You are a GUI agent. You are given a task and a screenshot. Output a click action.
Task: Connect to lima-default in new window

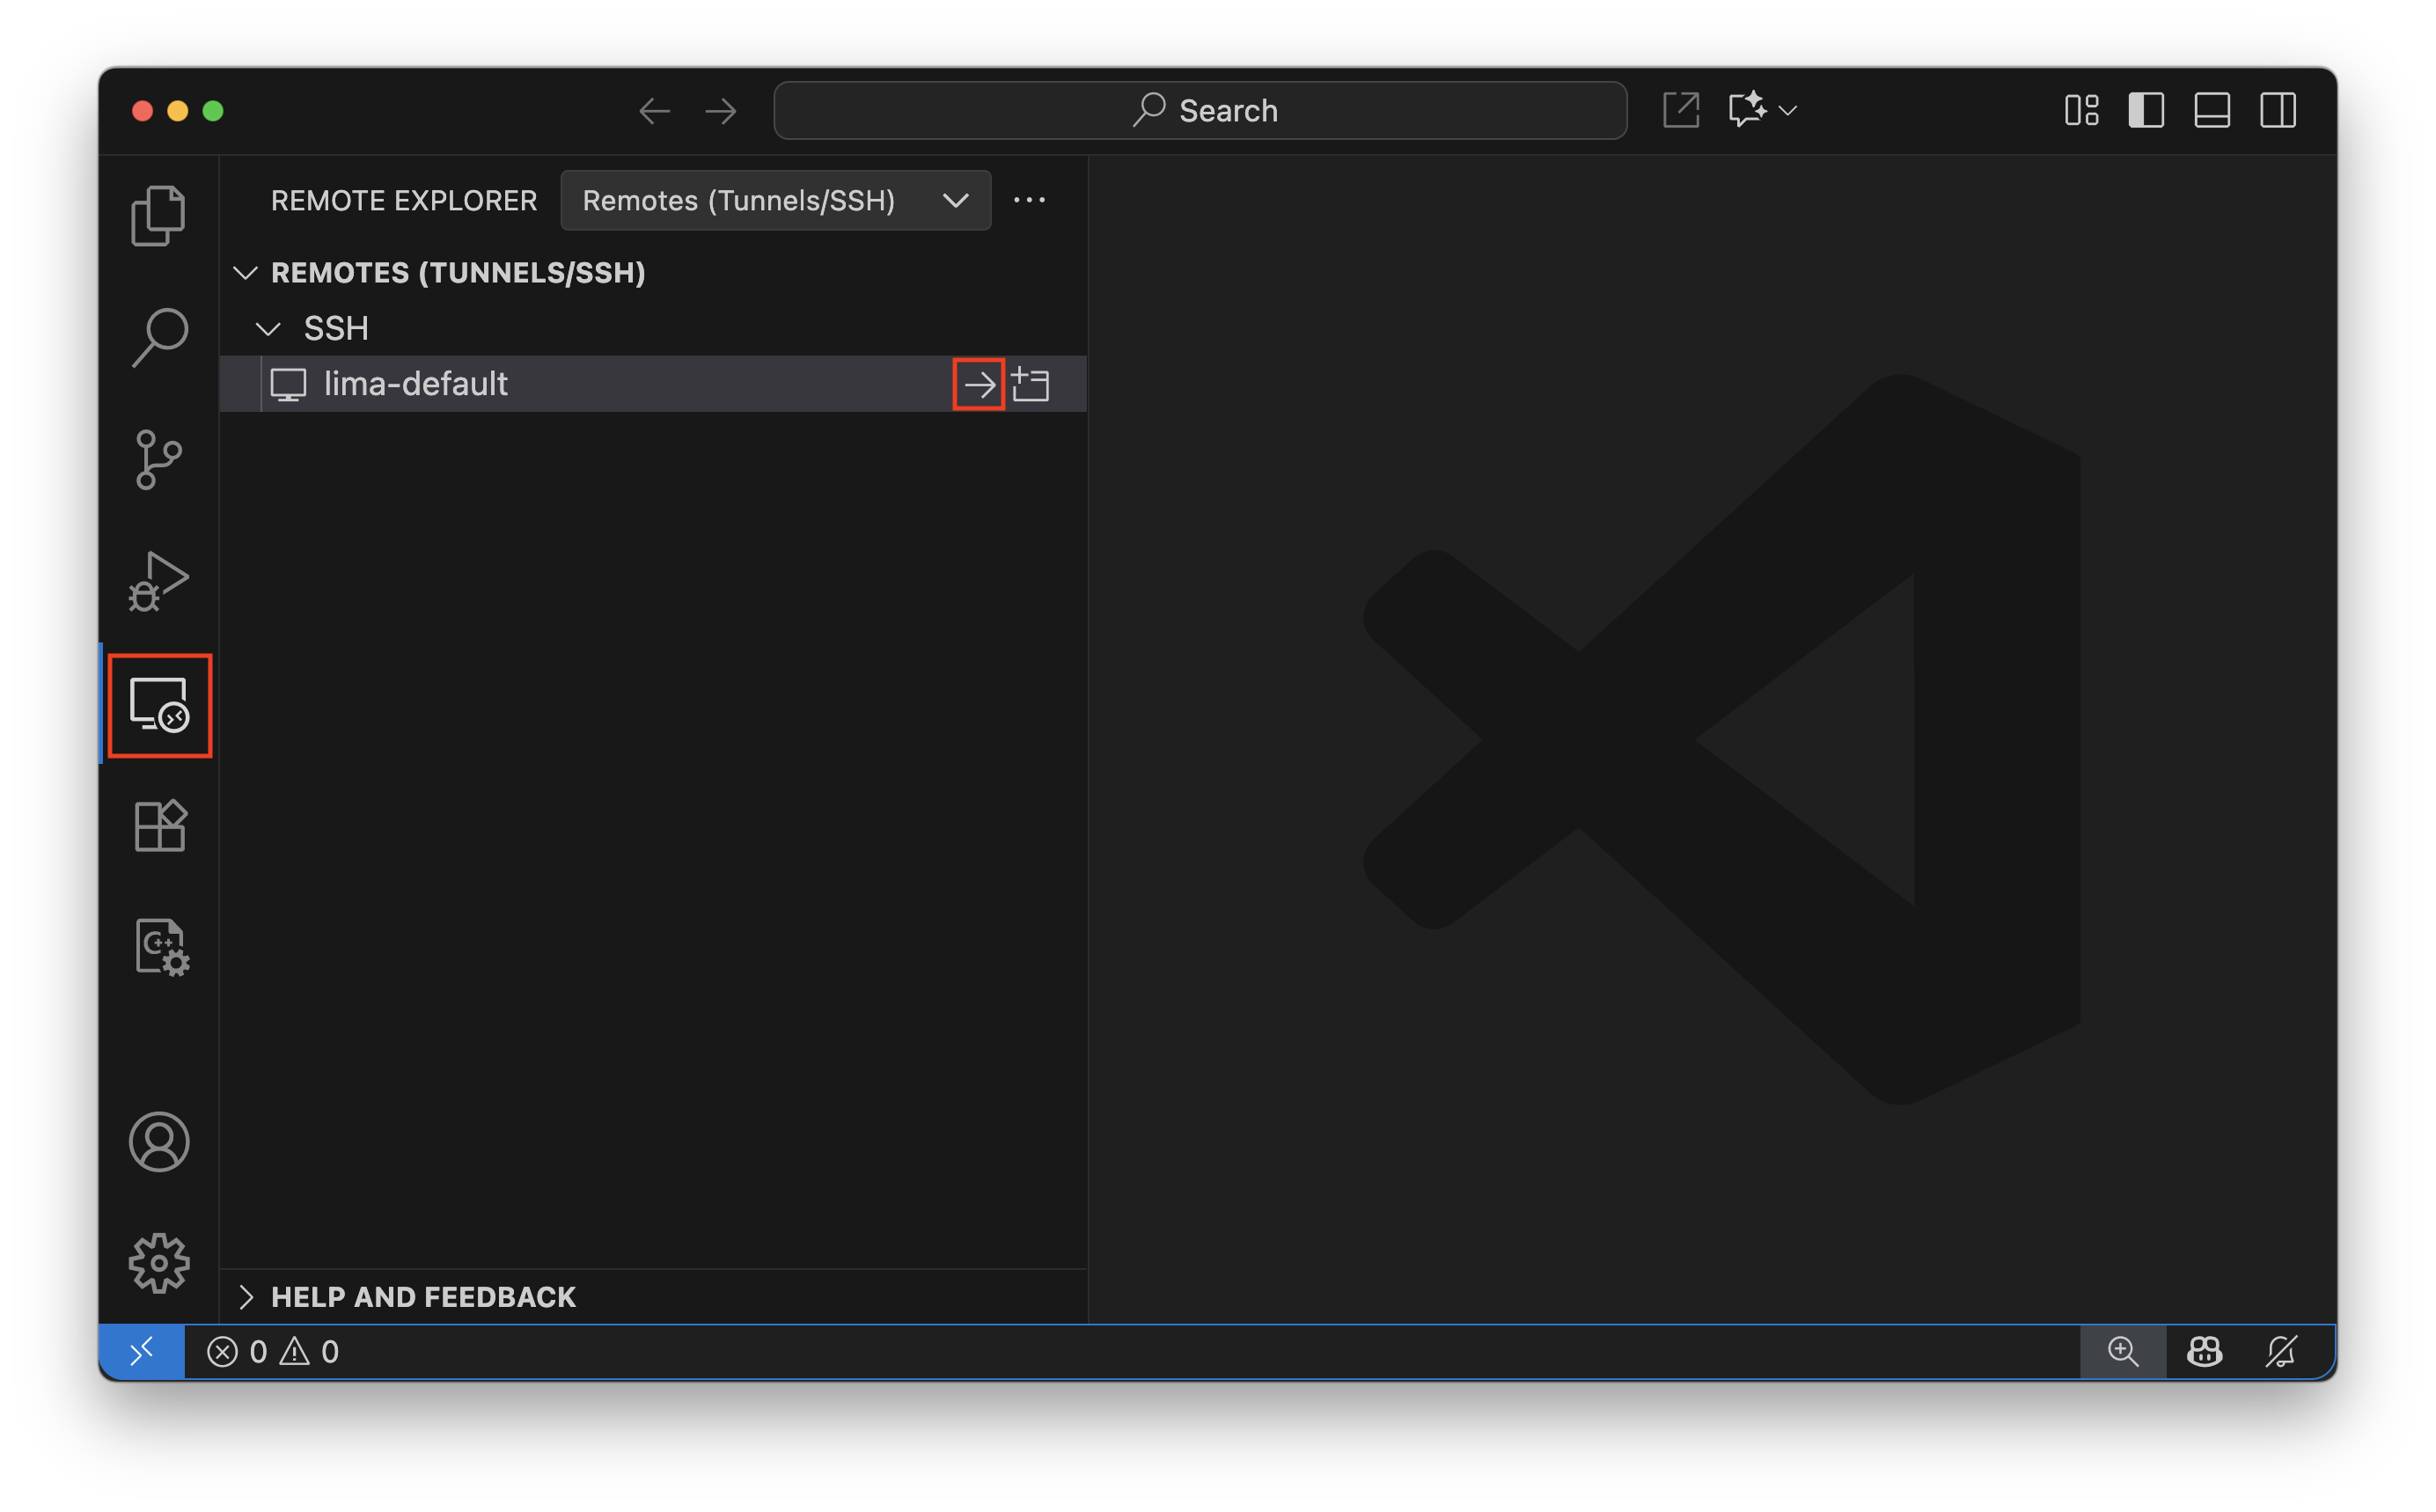[1030, 384]
